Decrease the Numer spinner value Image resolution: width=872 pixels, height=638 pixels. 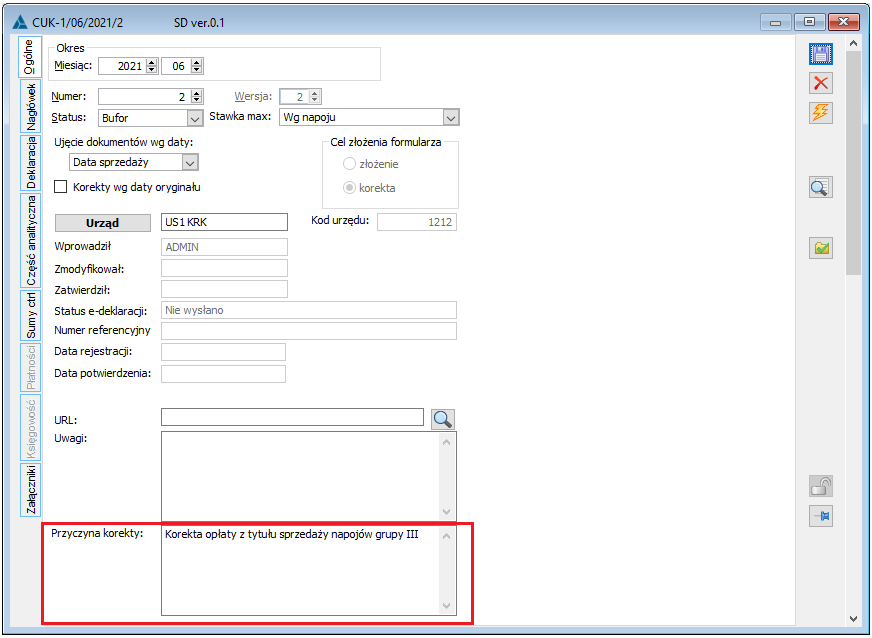point(197,100)
